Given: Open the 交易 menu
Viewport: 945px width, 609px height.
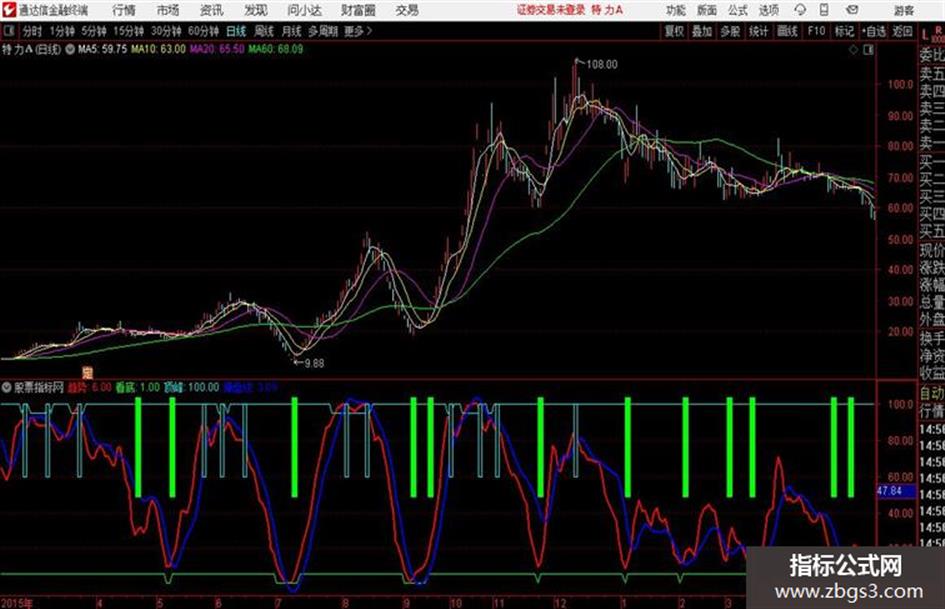Looking at the screenshot, I should click(407, 10).
